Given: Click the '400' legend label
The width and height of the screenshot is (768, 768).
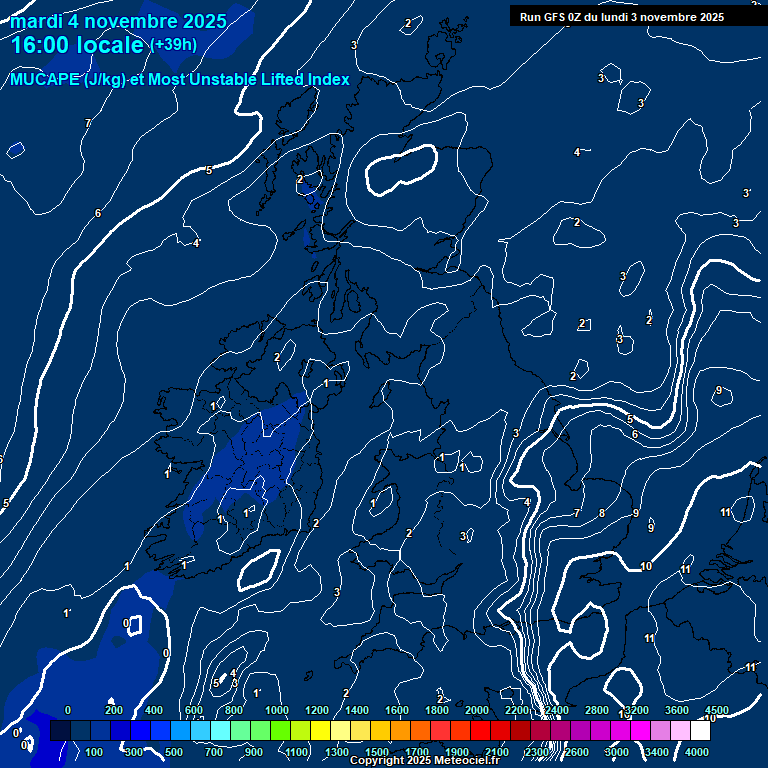Looking at the screenshot, I should (x=154, y=710).
